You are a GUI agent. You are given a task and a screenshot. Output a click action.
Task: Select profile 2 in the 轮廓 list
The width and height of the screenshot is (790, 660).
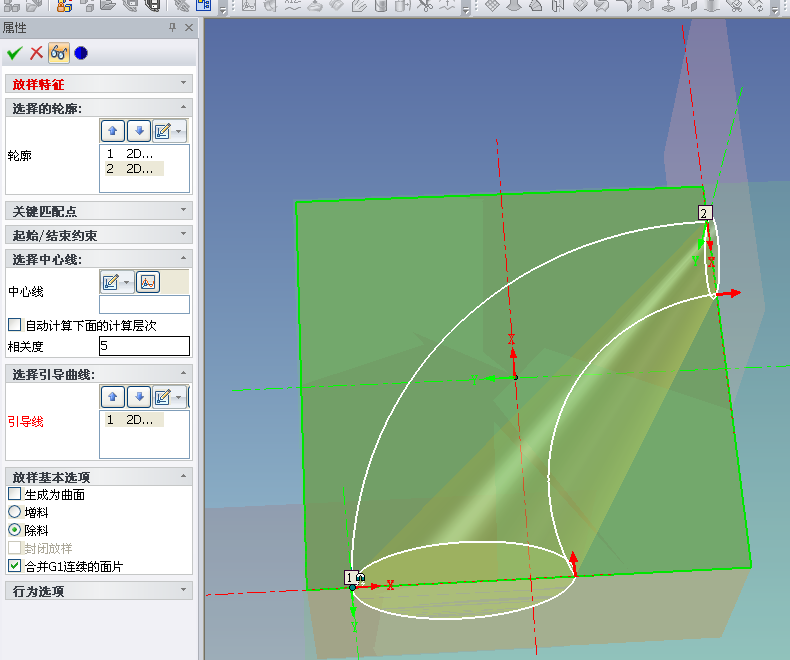(x=133, y=169)
